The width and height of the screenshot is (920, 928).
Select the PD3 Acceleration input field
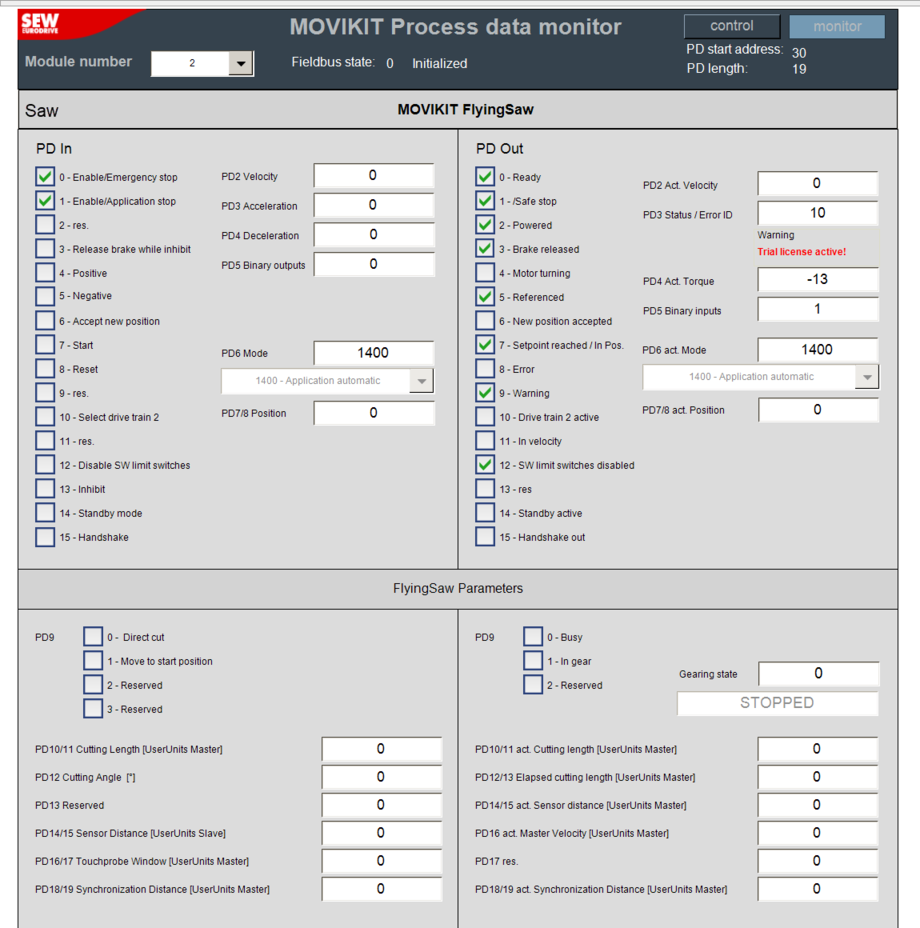click(x=373, y=206)
